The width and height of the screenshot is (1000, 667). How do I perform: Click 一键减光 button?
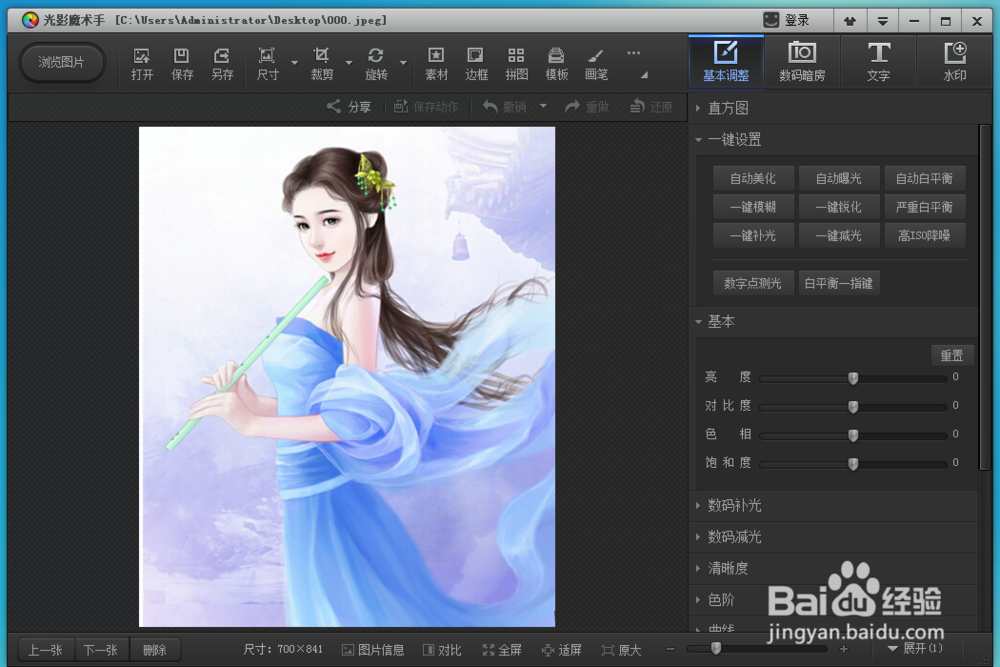pos(839,235)
